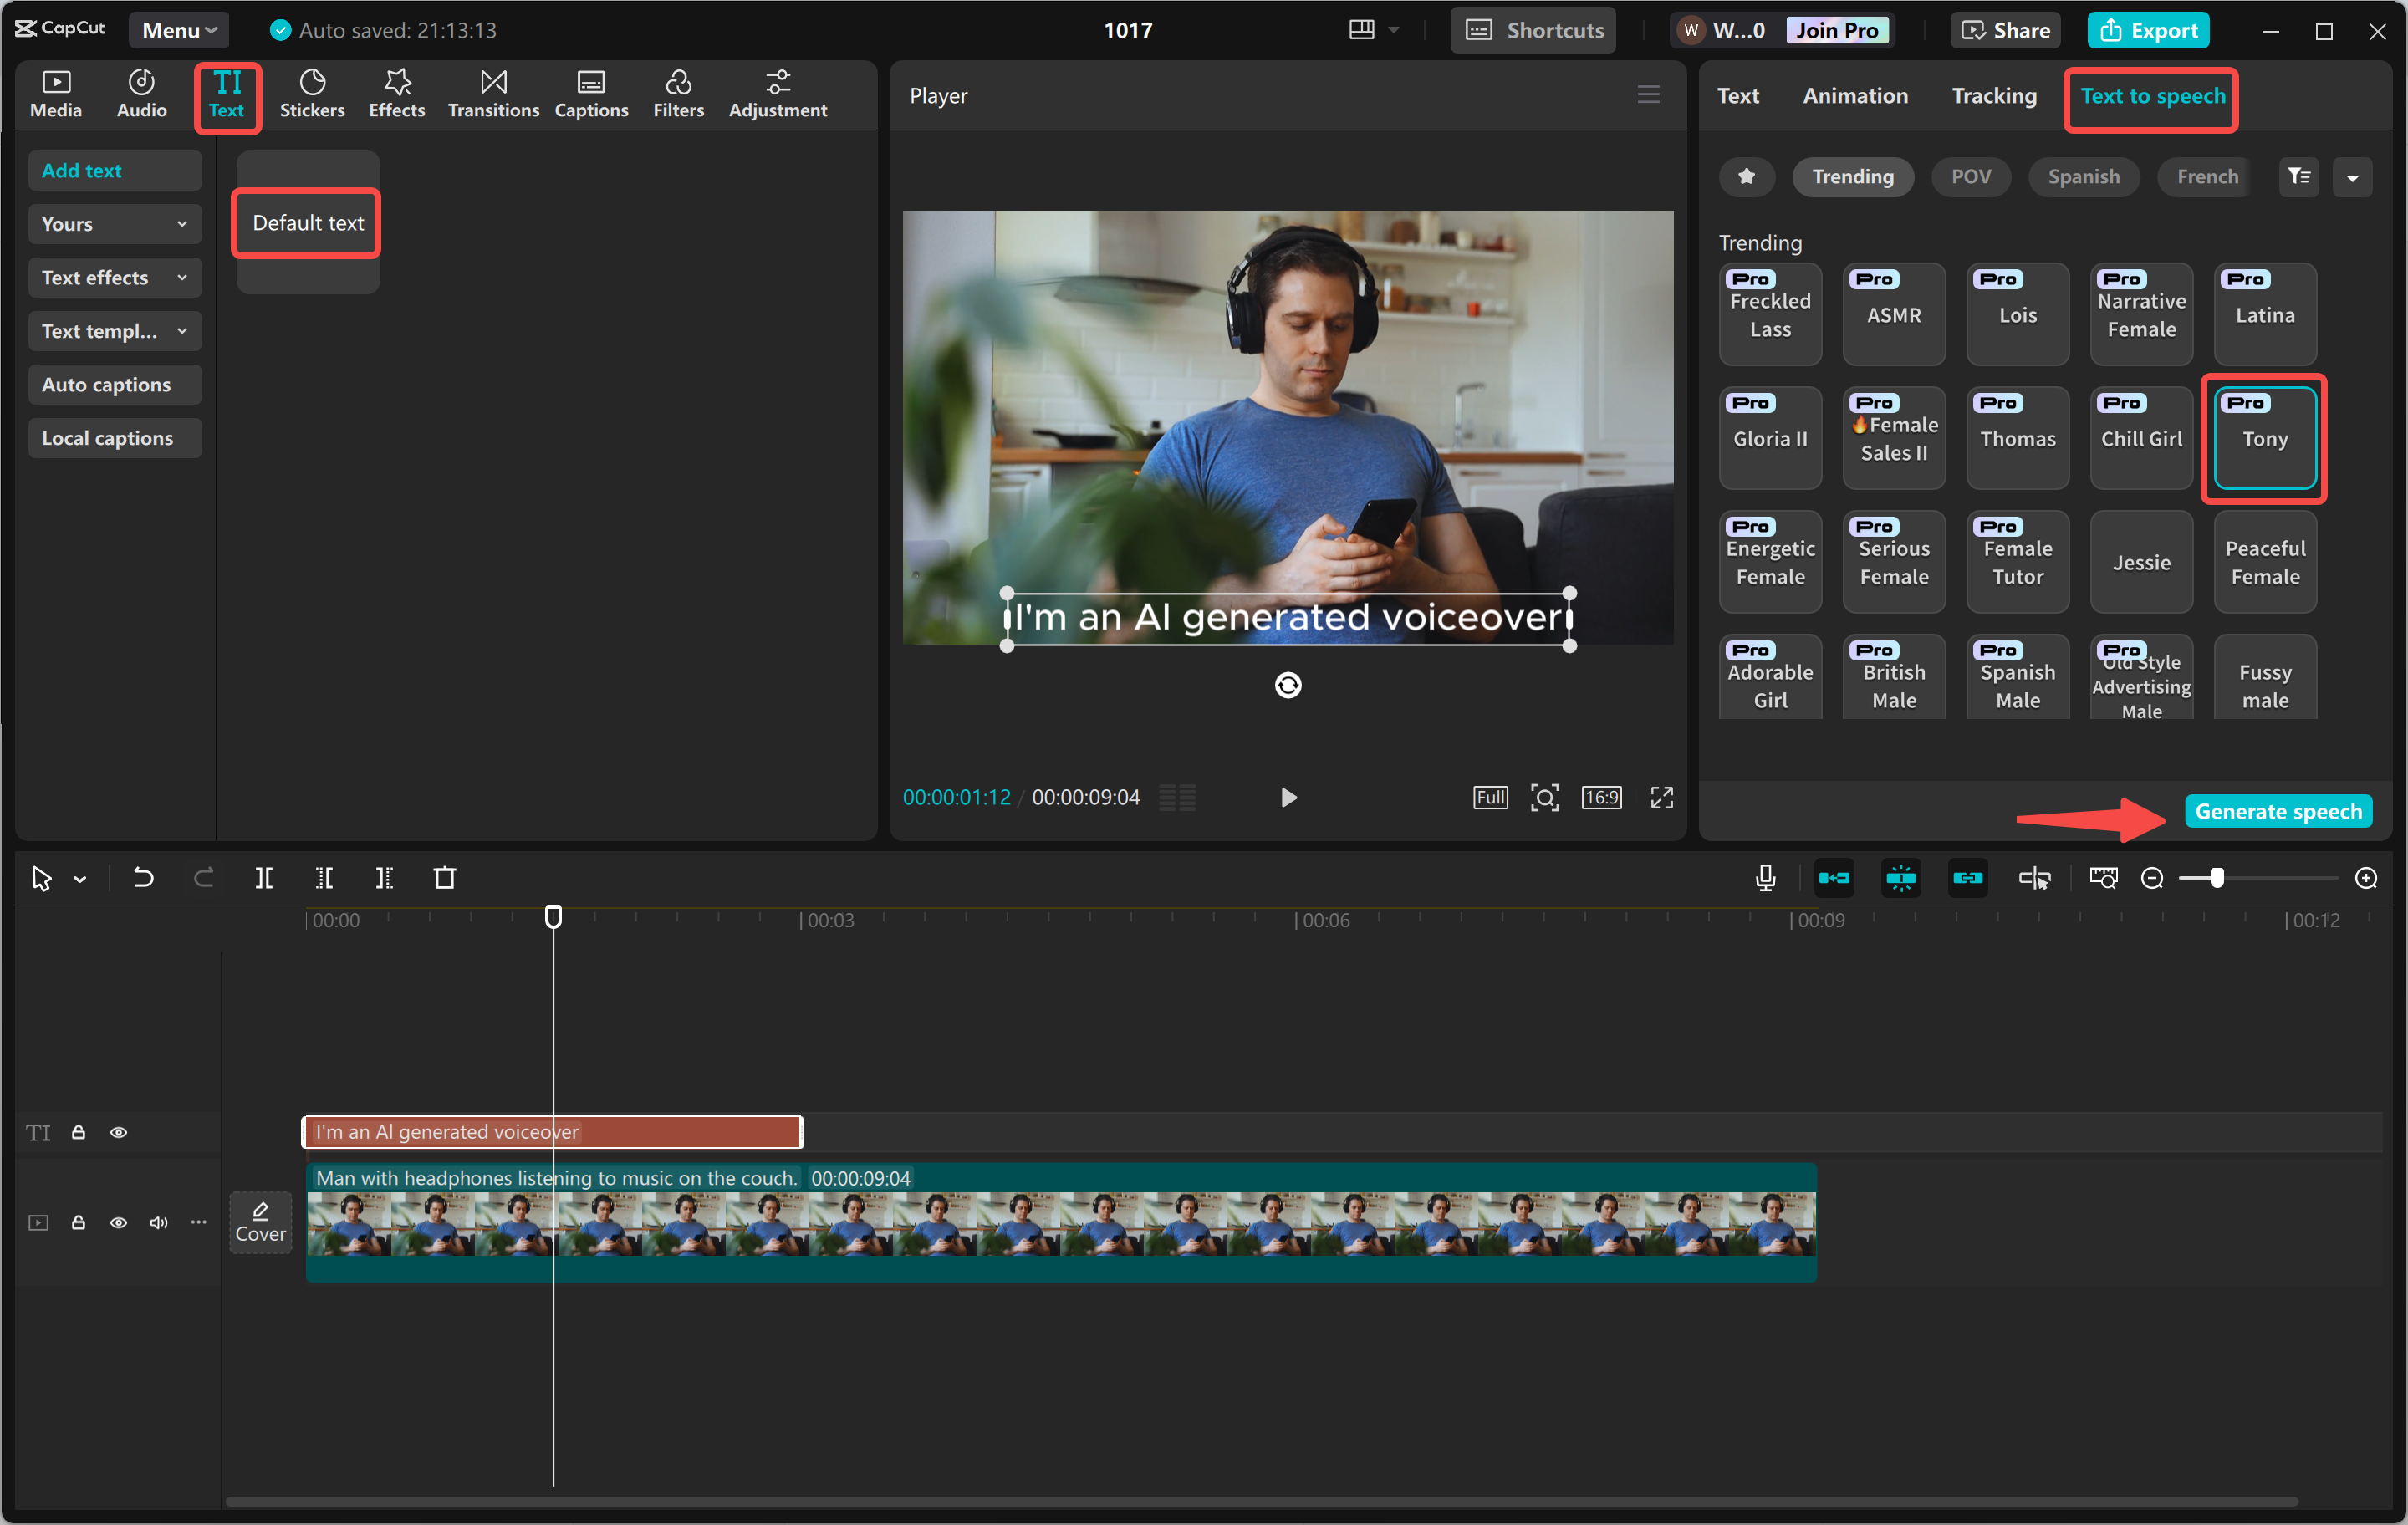Change the 16:9 aspect ratio
The width and height of the screenshot is (2408, 1525).
coord(1601,797)
